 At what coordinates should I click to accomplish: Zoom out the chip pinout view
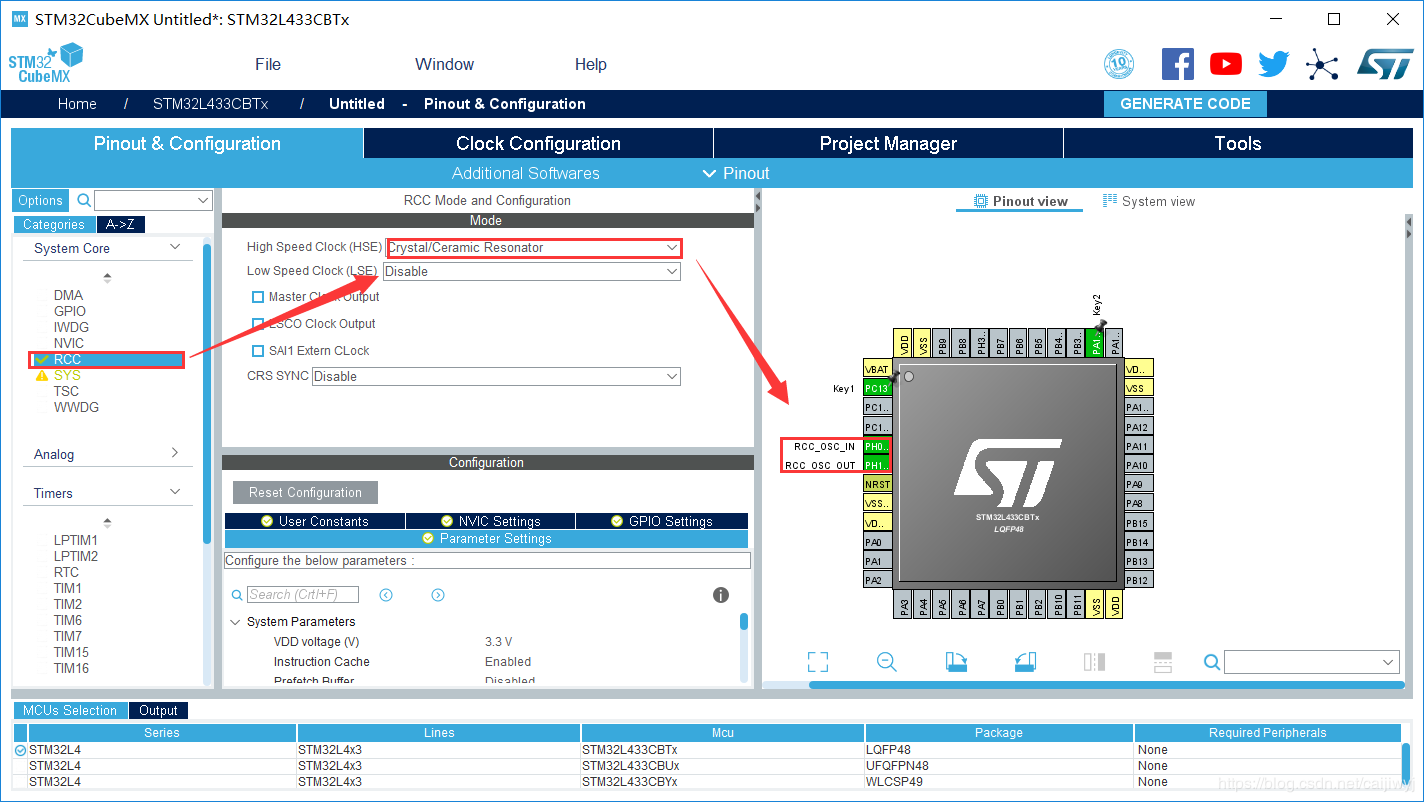tap(886, 662)
